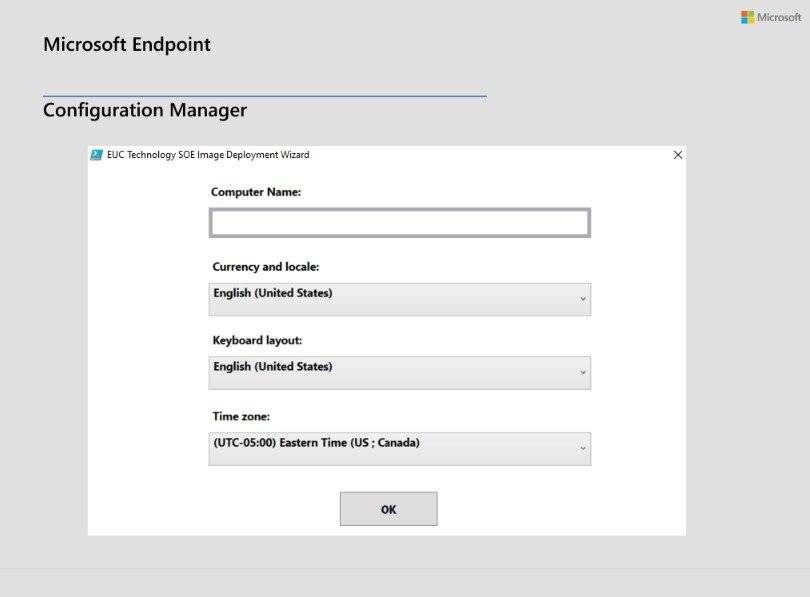
Task: Click inside the Computer Name text field
Action: 400,222
